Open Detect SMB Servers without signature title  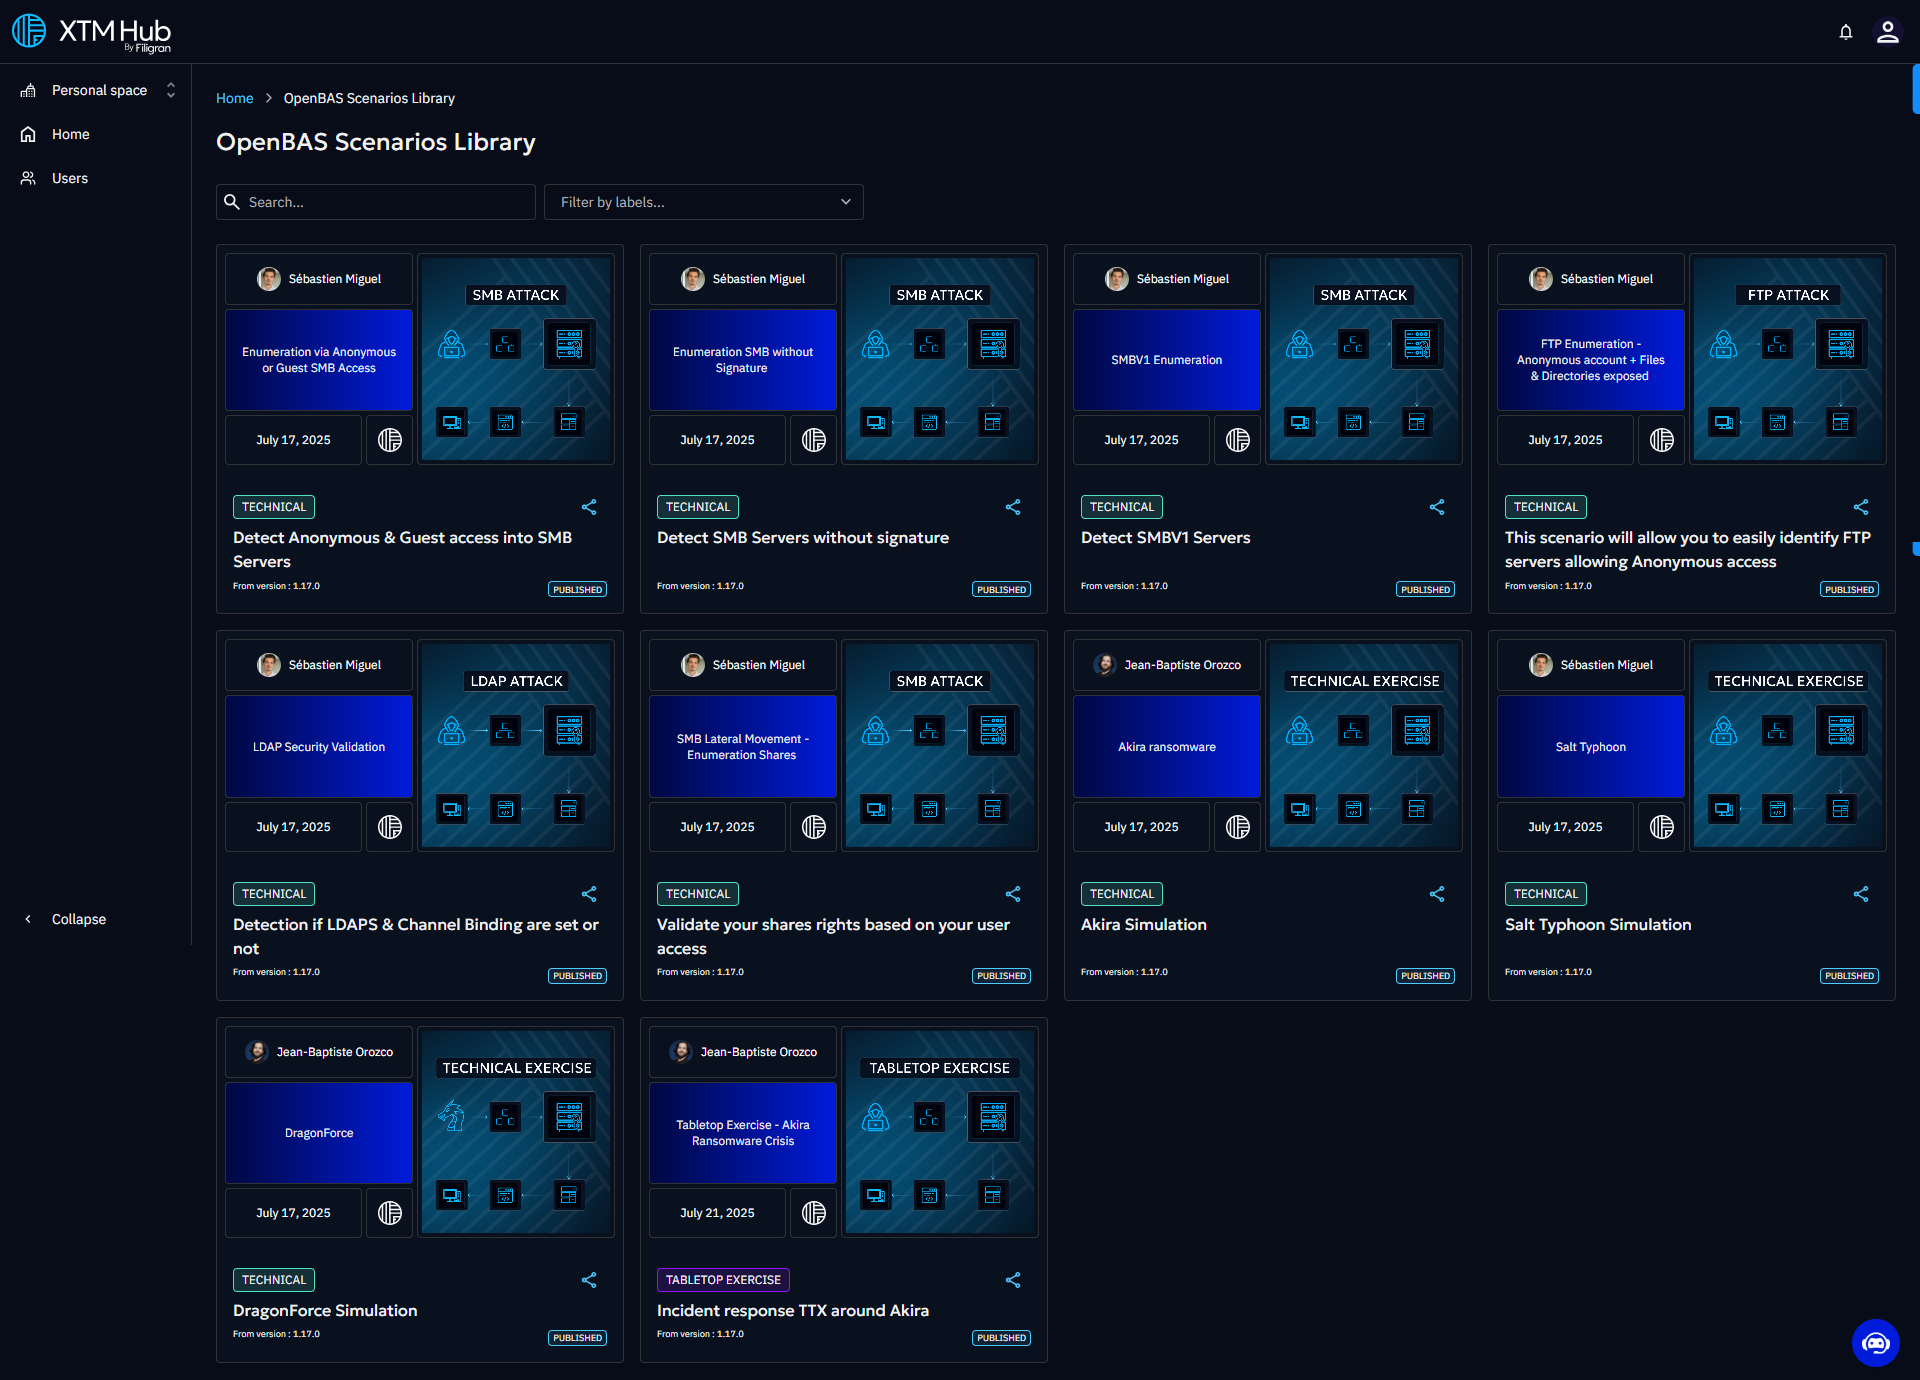pyautogui.click(x=803, y=537)
